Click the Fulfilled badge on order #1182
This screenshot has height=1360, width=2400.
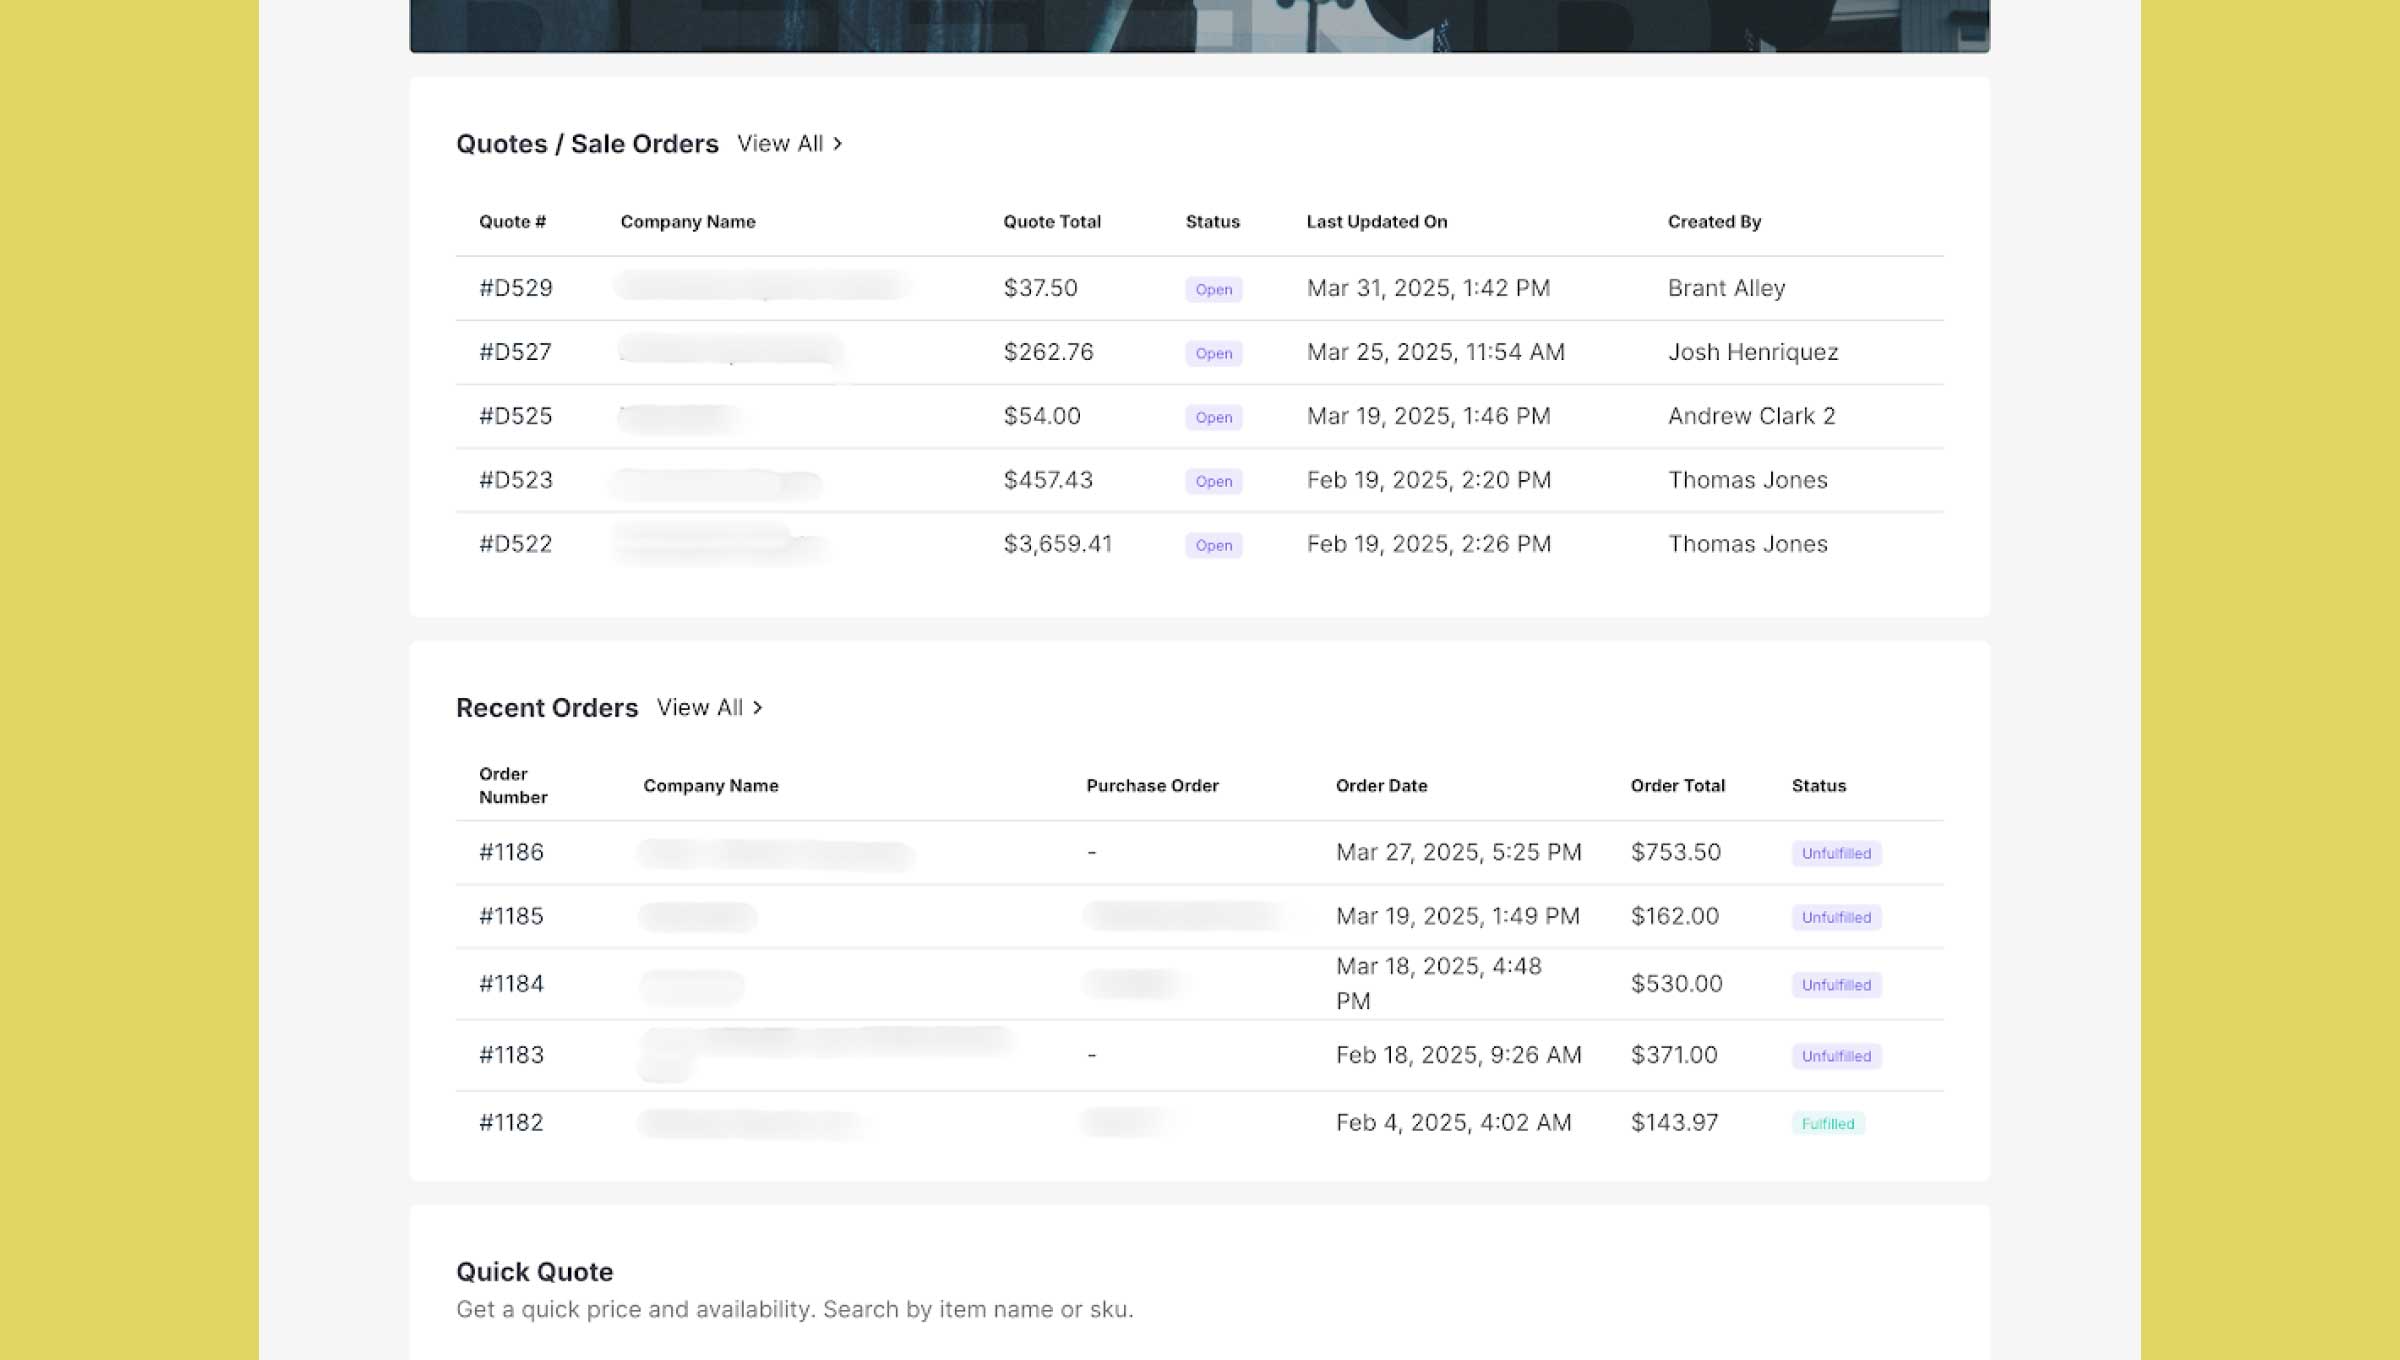(1827, 1124)
